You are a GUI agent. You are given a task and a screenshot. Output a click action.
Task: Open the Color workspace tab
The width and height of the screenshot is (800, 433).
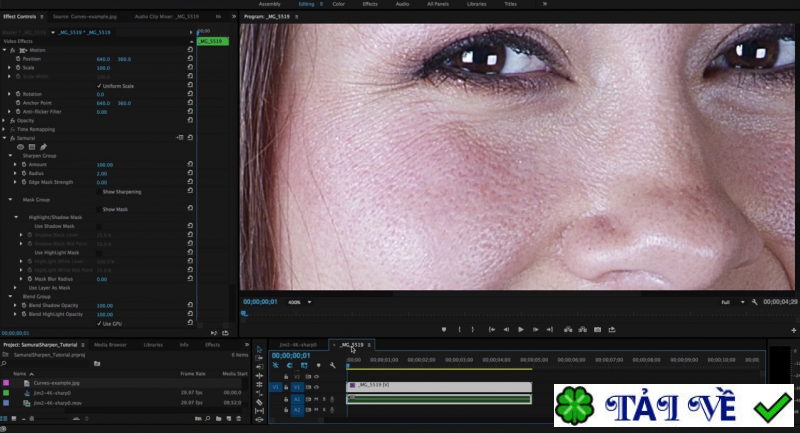[337, 4]
